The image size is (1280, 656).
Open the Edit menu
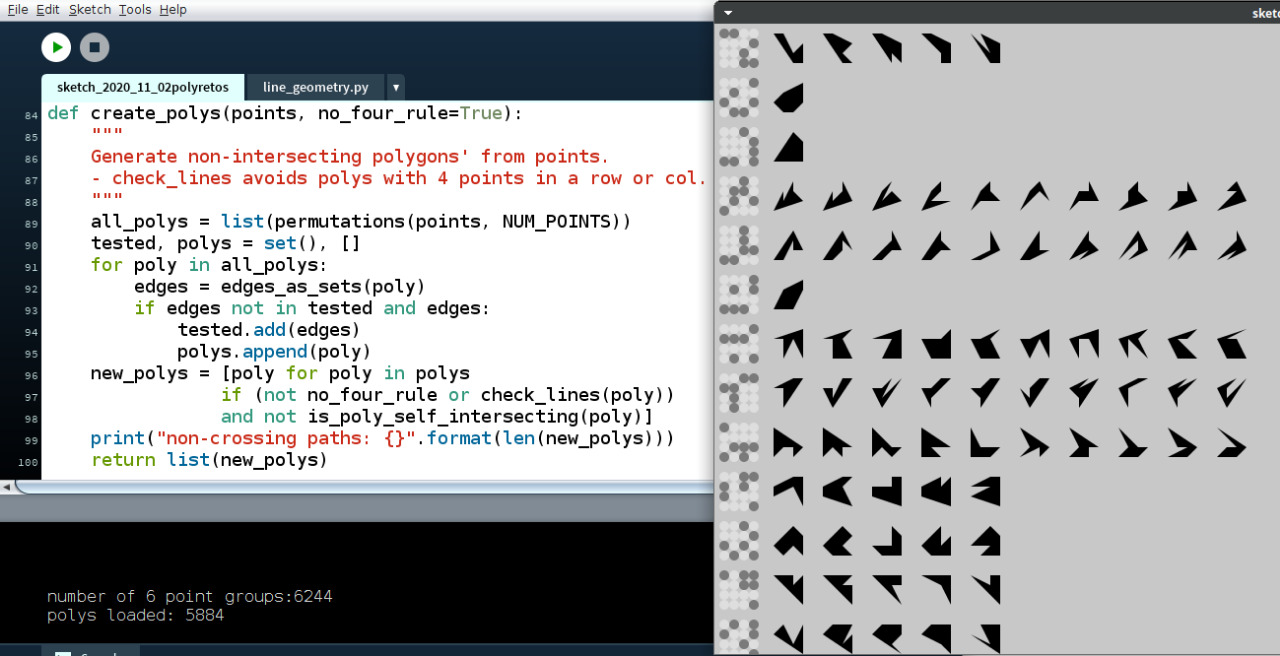[x=48, y=9]
